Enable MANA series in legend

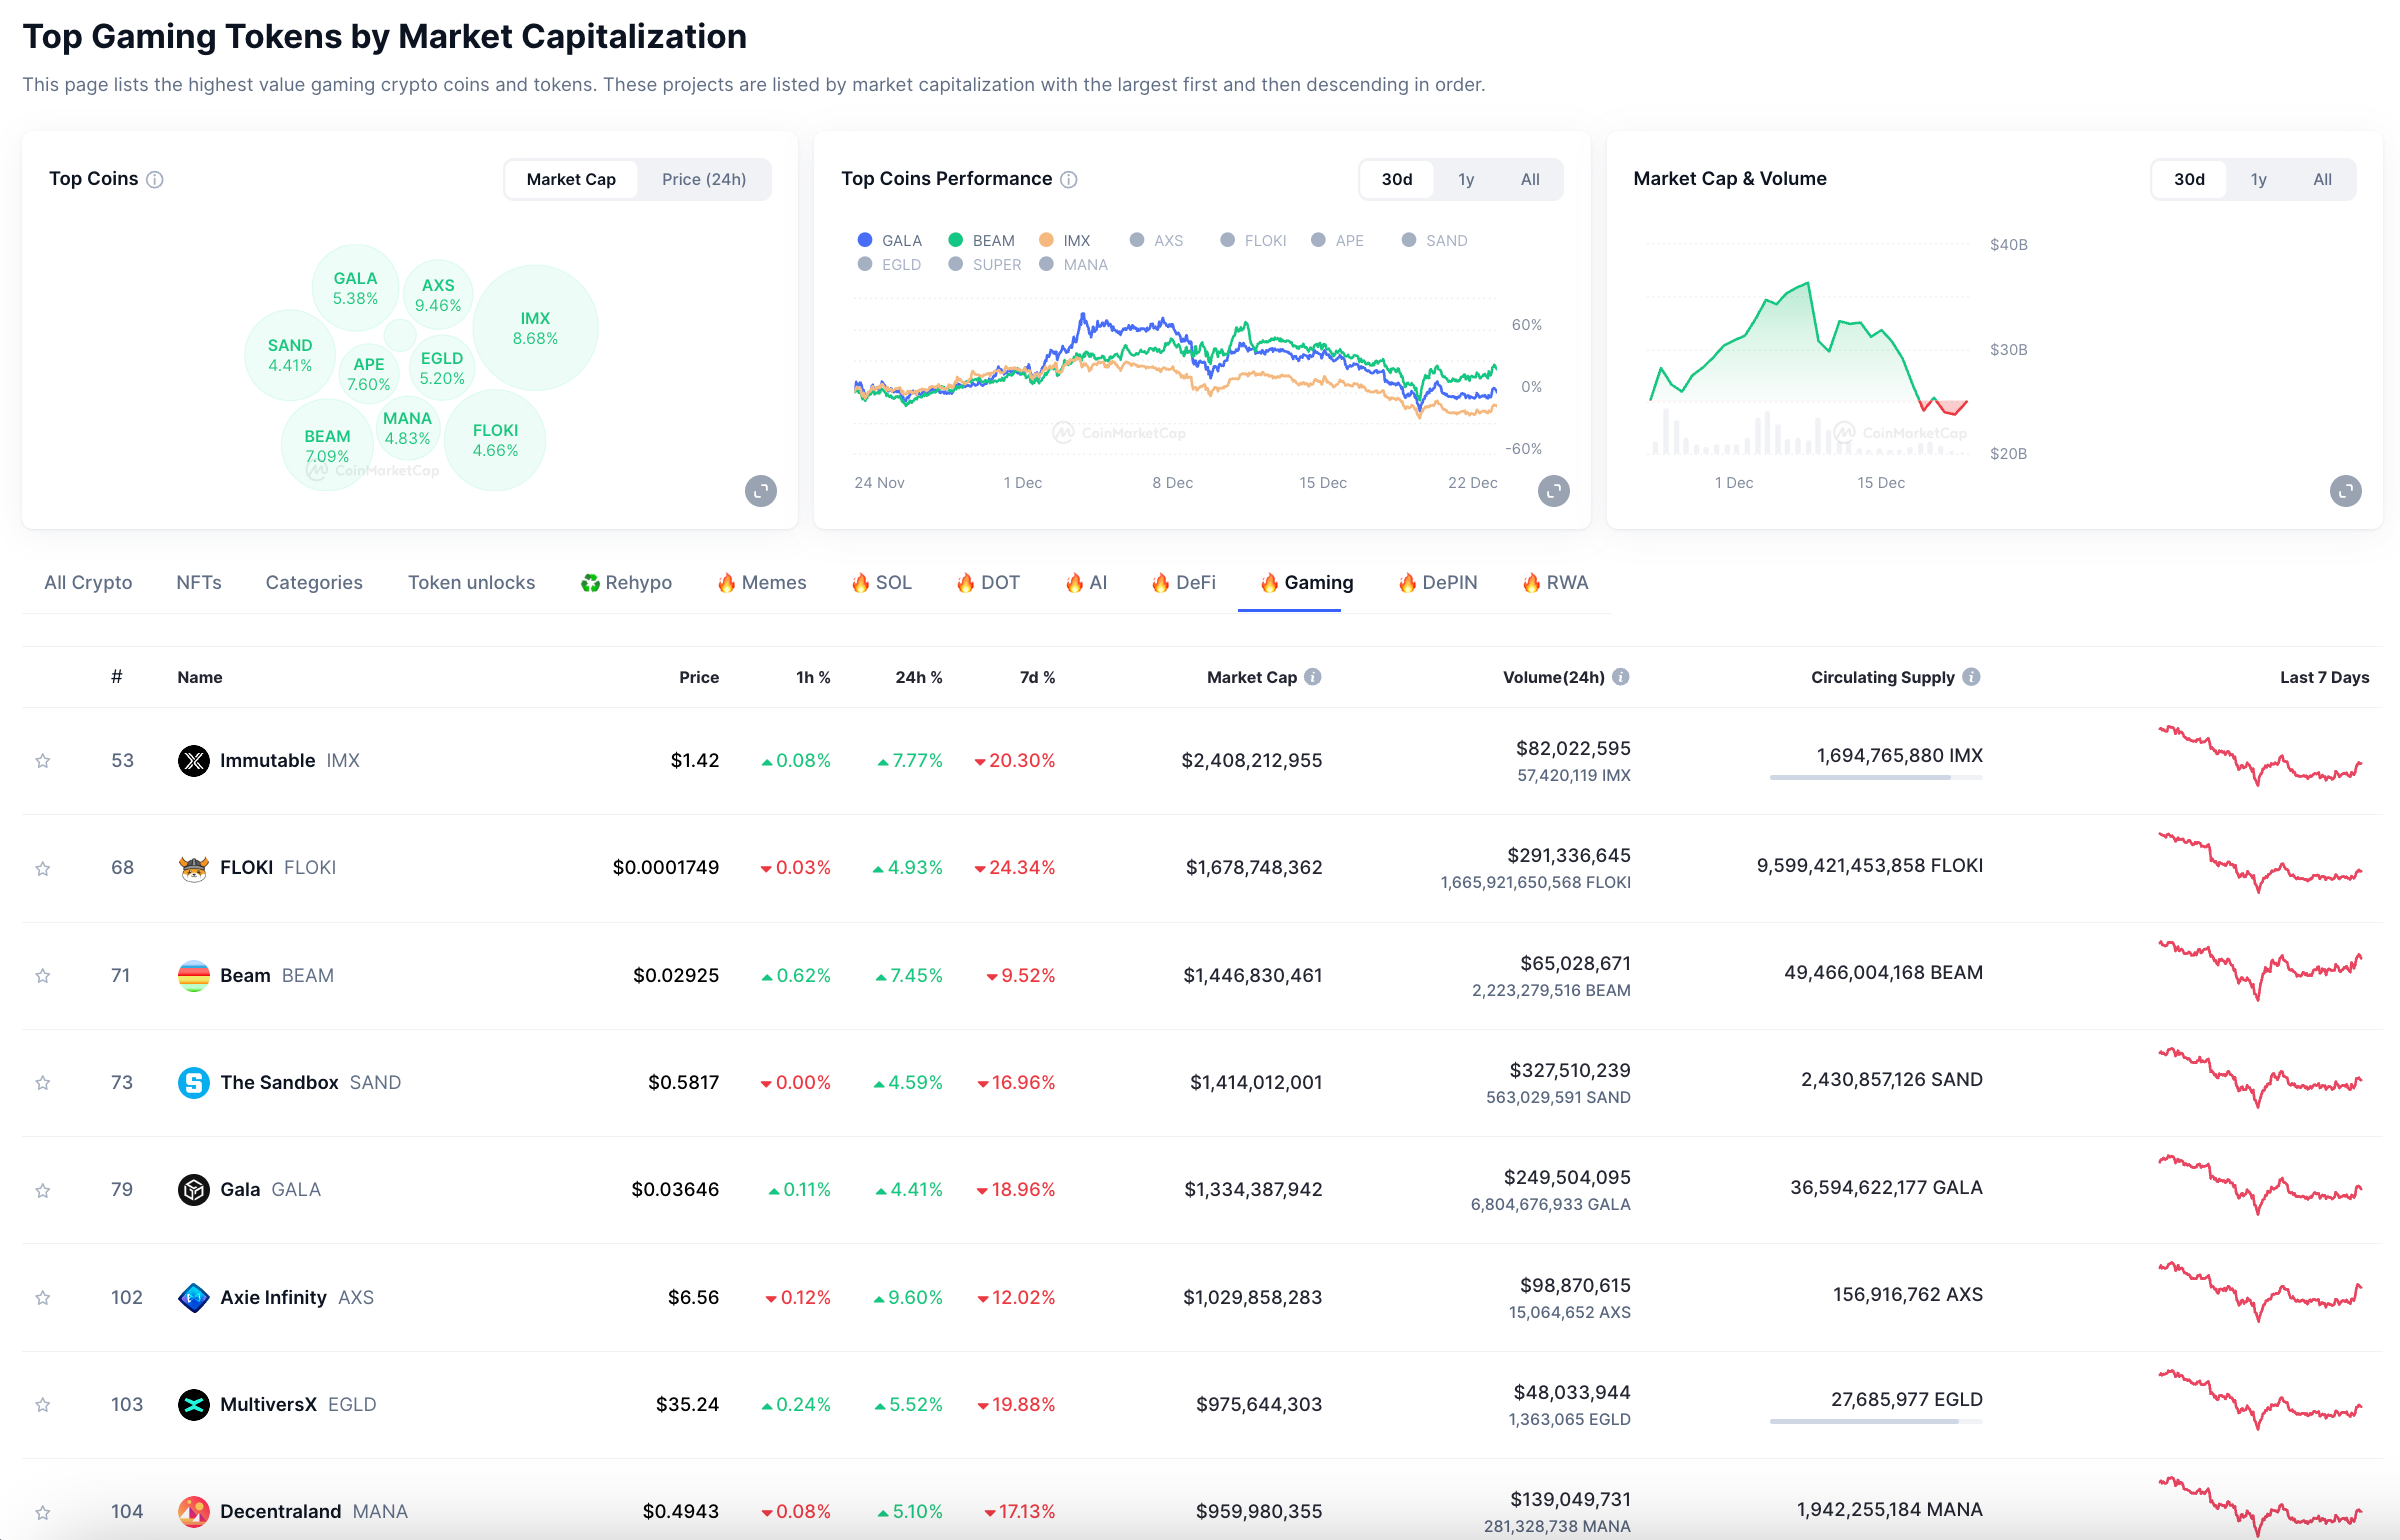coord(1073,265)
